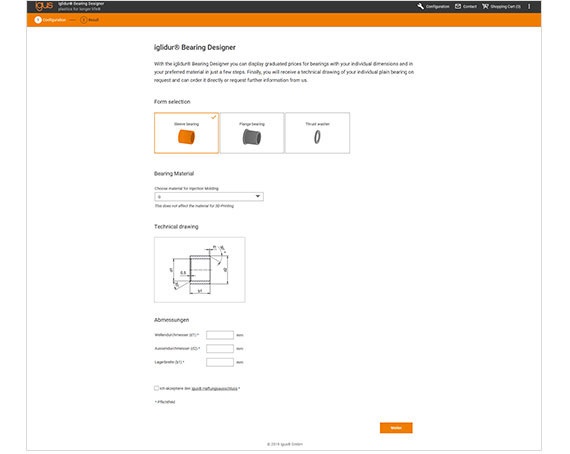Click the igus logo in header
Screen dimensions: 570x454
[44, 6]
